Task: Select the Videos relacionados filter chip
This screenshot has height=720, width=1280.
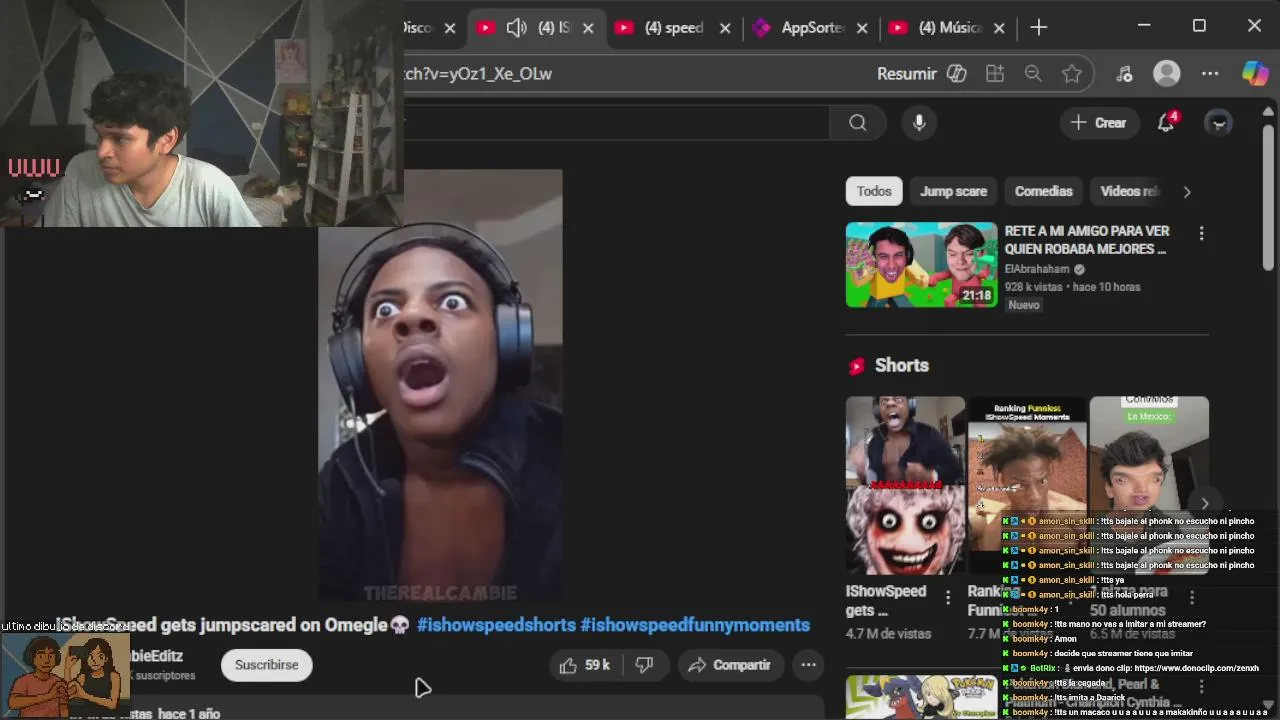Action: tap(1129, 191)
